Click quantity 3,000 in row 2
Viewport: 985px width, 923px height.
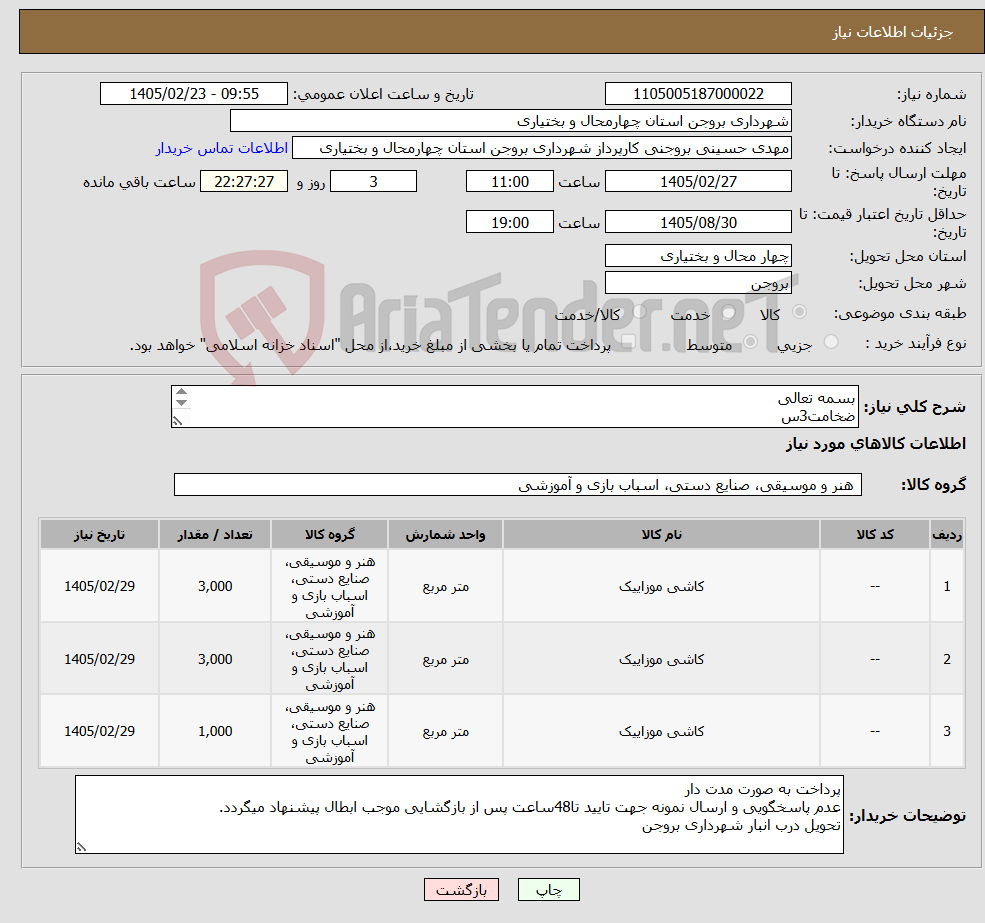(215, 659)
